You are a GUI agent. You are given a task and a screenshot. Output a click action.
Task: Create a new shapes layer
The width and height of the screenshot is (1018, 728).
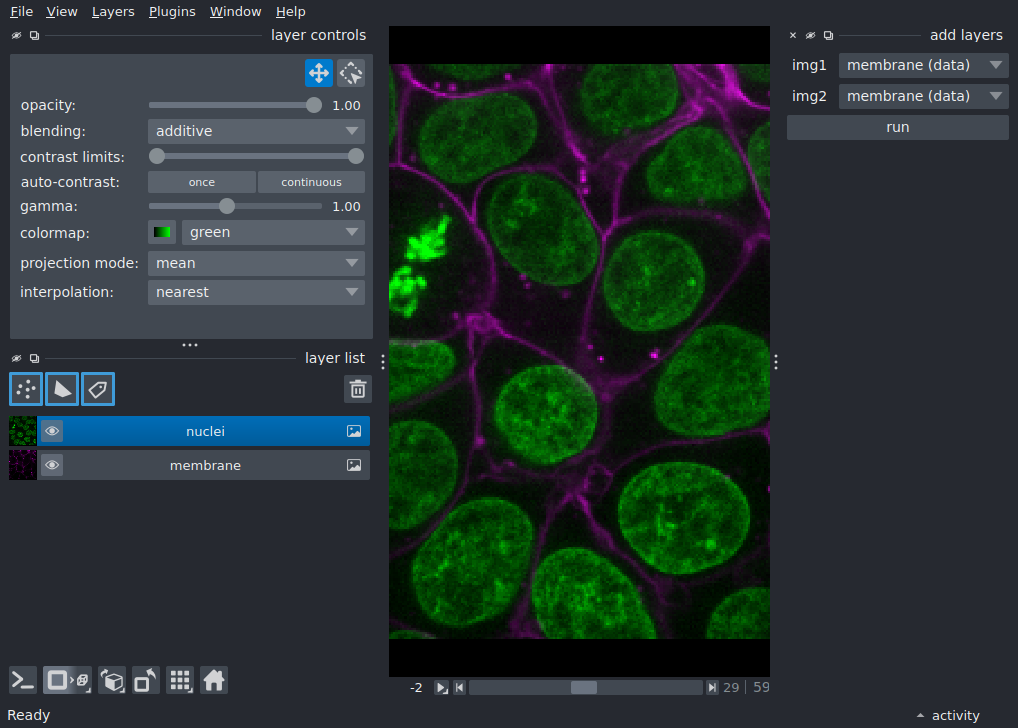(x=62, y=389)
